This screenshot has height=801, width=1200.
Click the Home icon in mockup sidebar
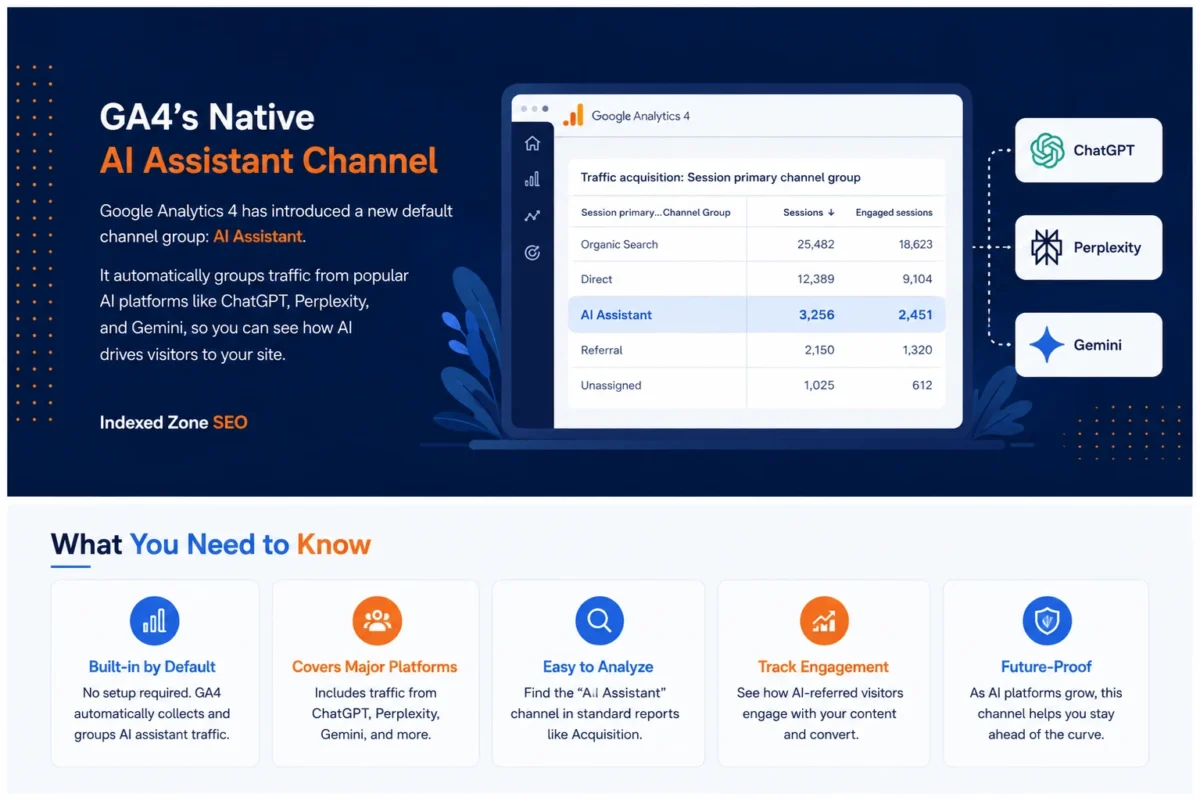point(532,143)
